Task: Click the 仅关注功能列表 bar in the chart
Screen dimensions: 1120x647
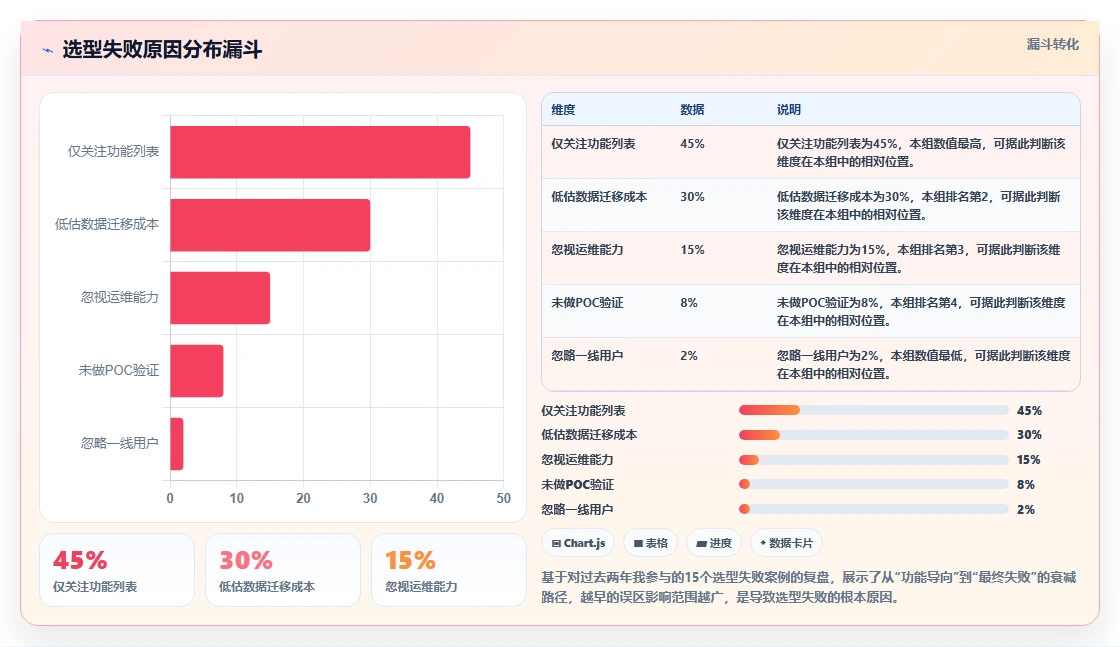Action: click(320, 152)
